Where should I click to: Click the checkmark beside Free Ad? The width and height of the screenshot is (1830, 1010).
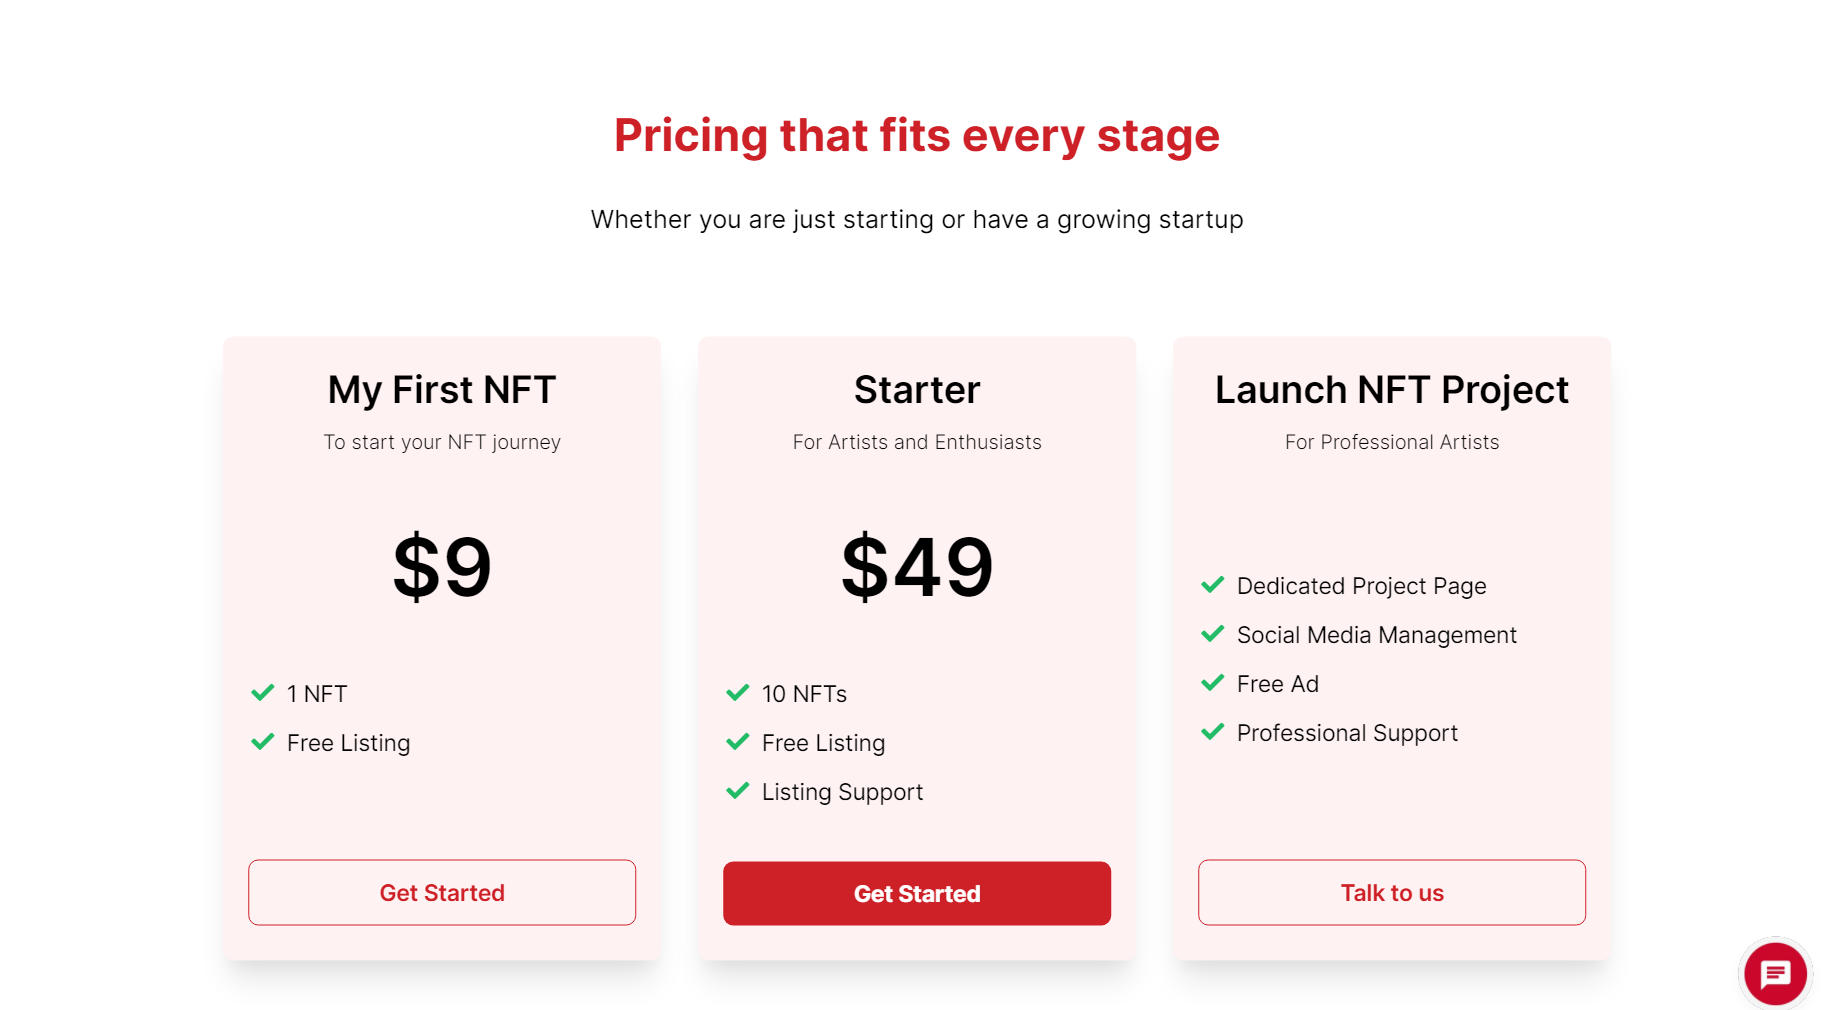1213,683
